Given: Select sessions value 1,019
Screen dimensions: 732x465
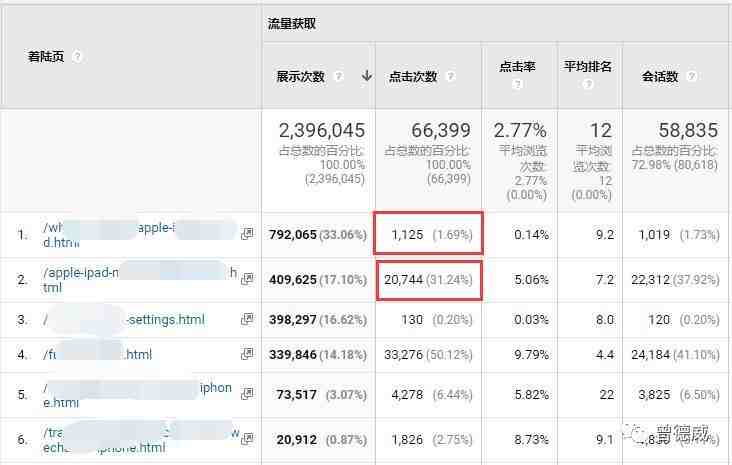Looking at the screenshot, I should point(654,234).
